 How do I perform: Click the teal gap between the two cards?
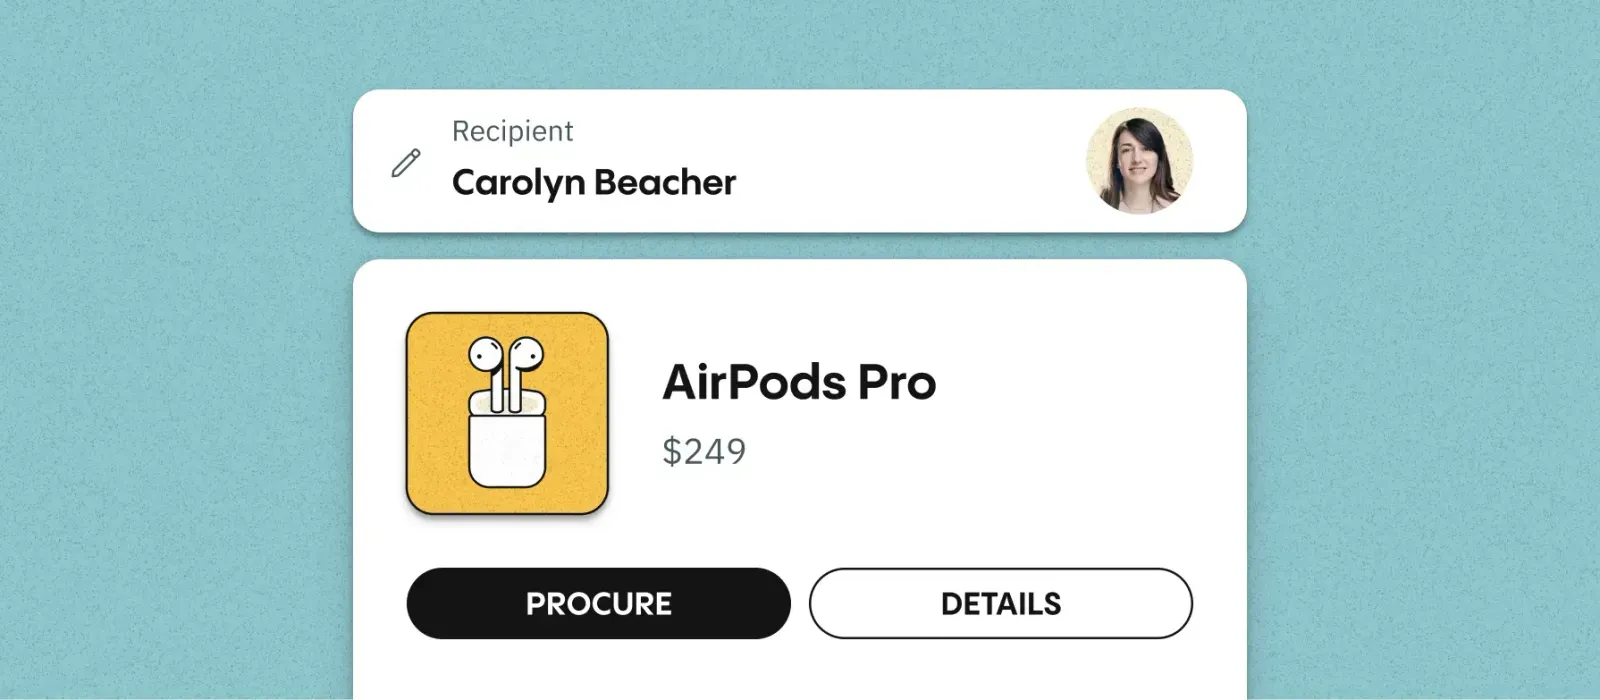pyautogui.click(x=800, y=246)
